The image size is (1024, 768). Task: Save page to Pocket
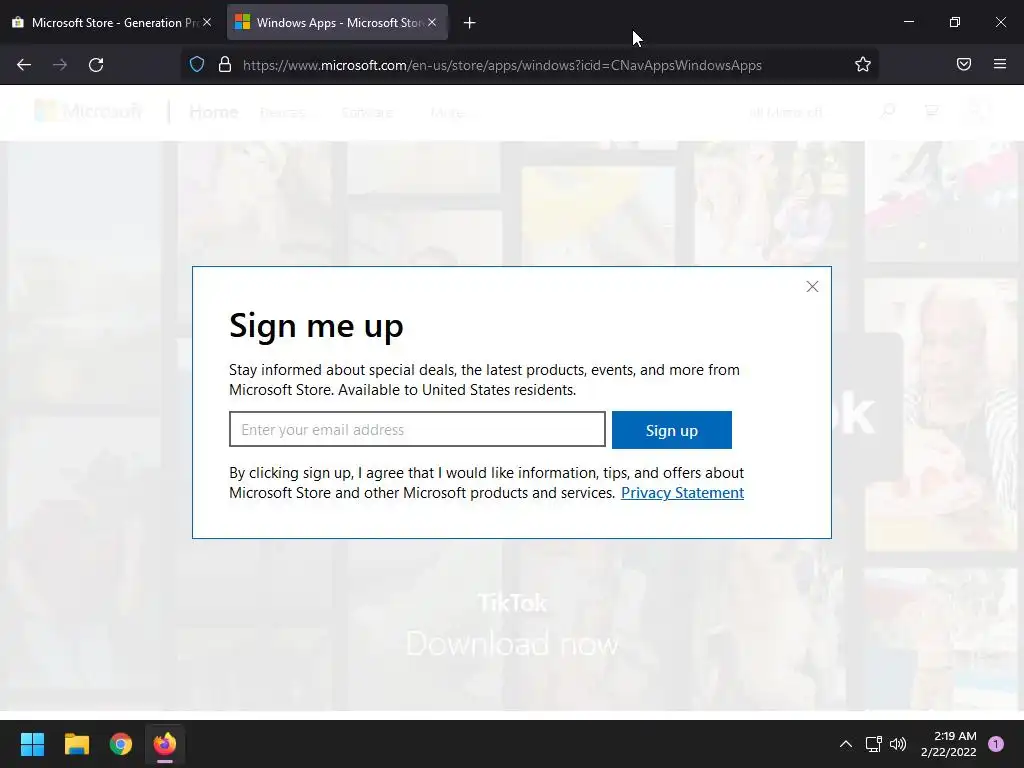coord(963,64)
